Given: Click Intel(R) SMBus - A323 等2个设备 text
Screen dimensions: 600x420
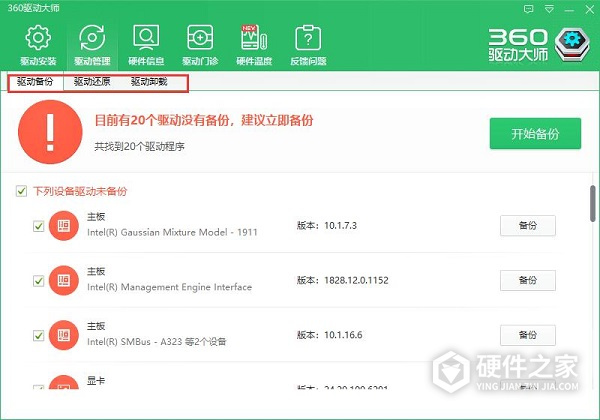Looking at the screenshot, I should (157, 342).
